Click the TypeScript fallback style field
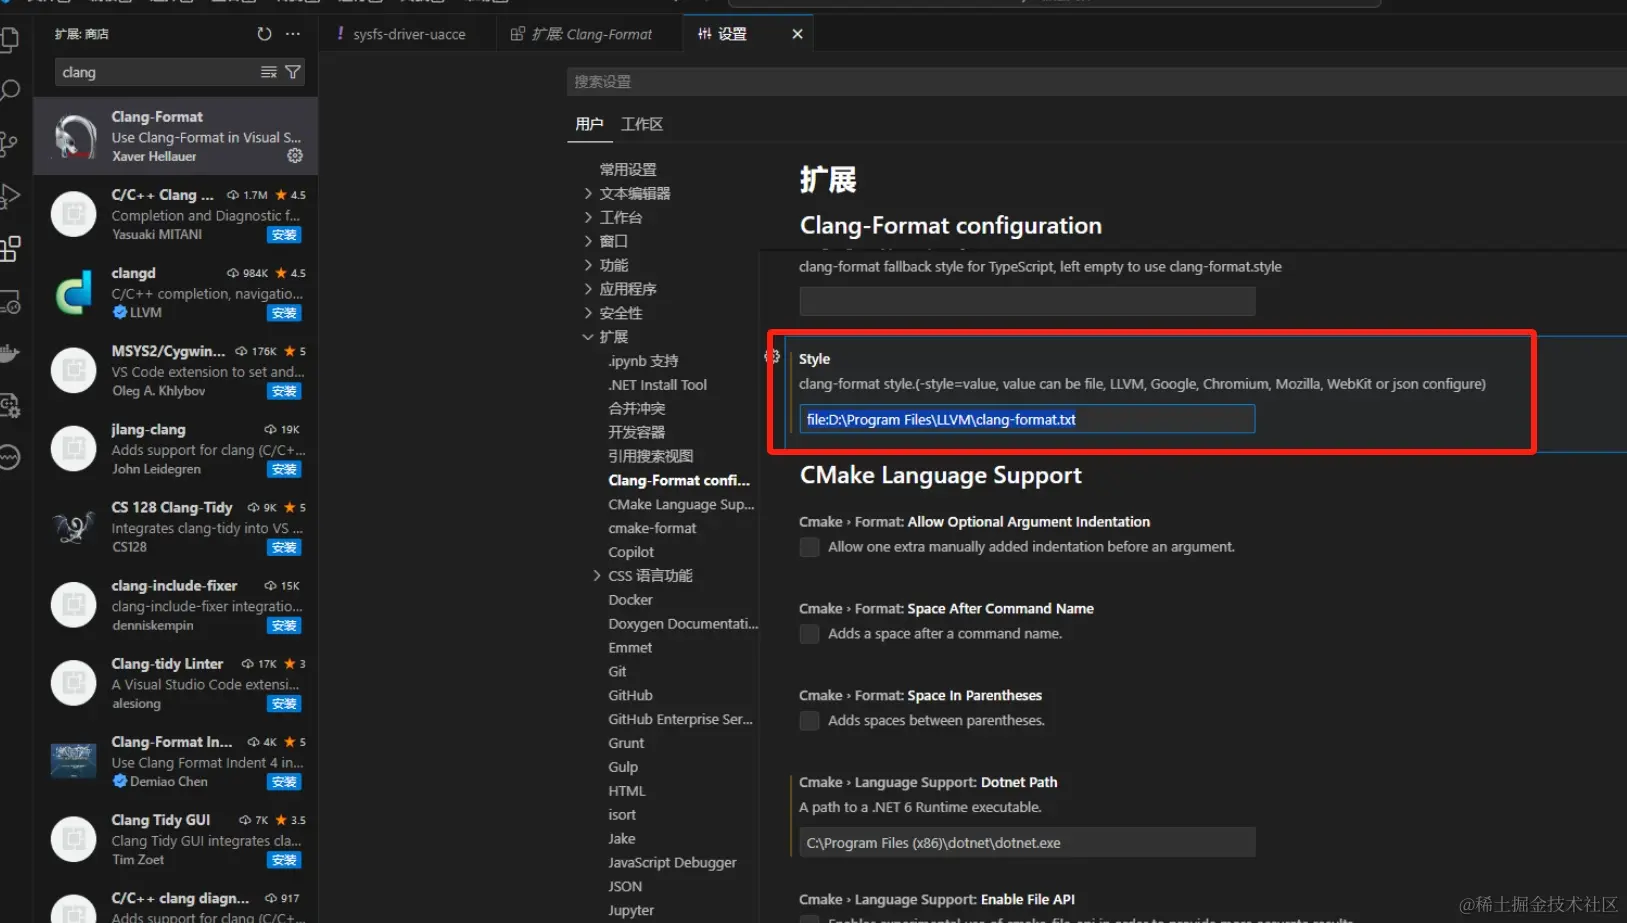The width and height of the screenshot is (1627, 923). click(x=1027, y=301)
